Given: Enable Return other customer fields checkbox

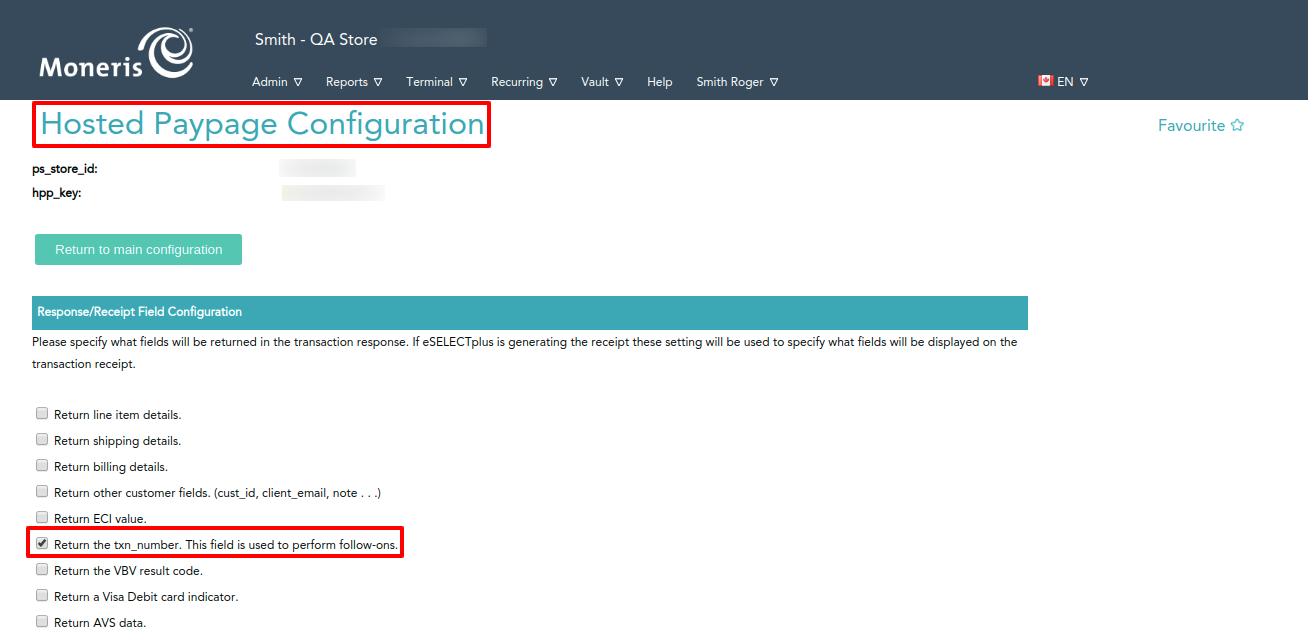Looking at the screenshot, I should coord(42,491).
